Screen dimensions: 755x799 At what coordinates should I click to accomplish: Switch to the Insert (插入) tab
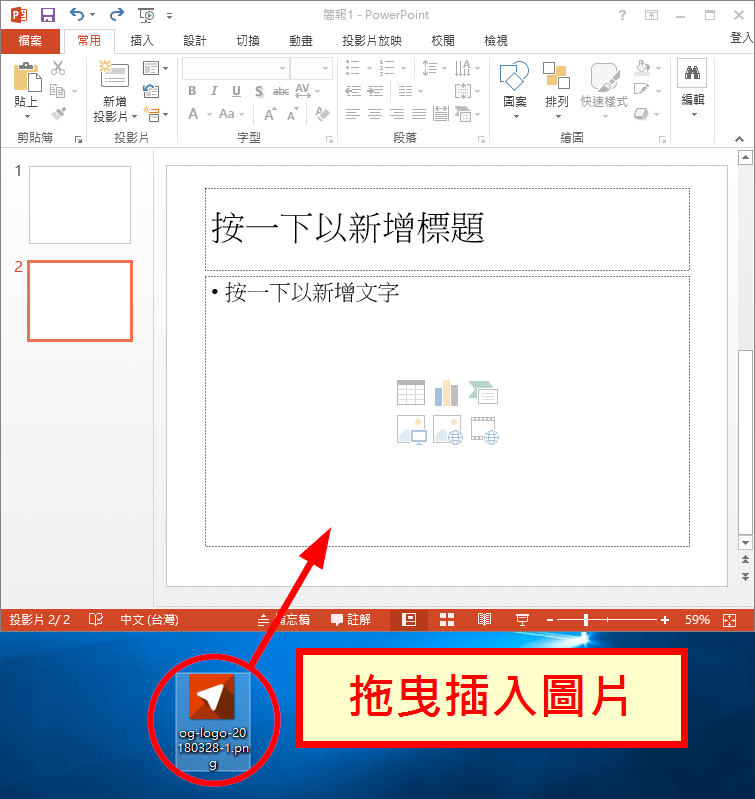[142, 41]
